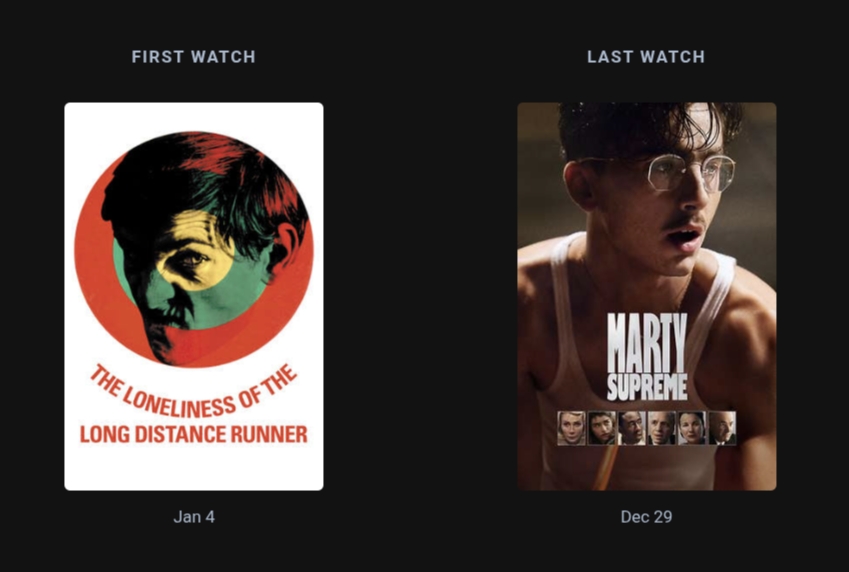This screenshot has height=572, width=849.
Task: Click the 'LONG DISTANCE RUNNER' red text
Action: [x=194, y=434]
